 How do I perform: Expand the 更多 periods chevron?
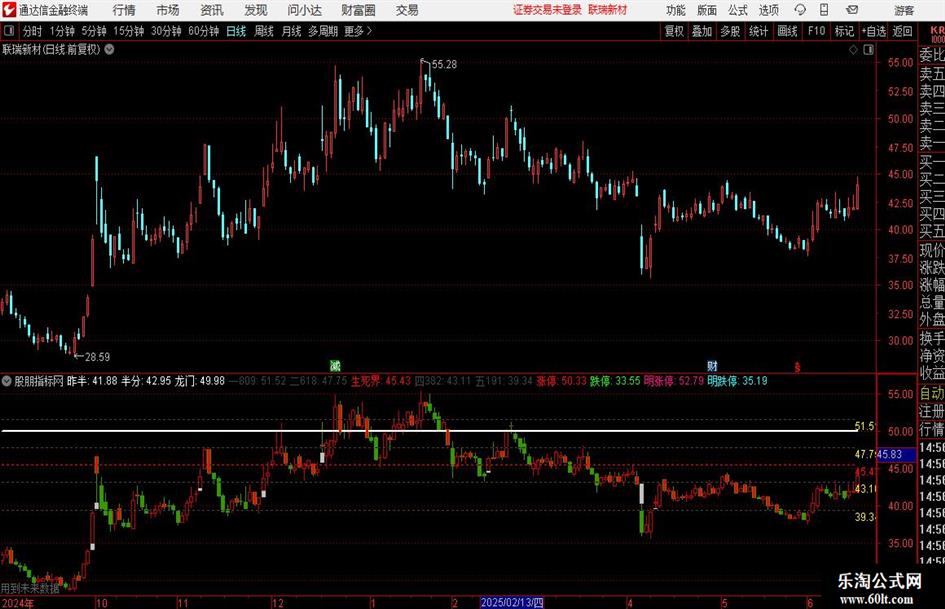pos(369,31)
